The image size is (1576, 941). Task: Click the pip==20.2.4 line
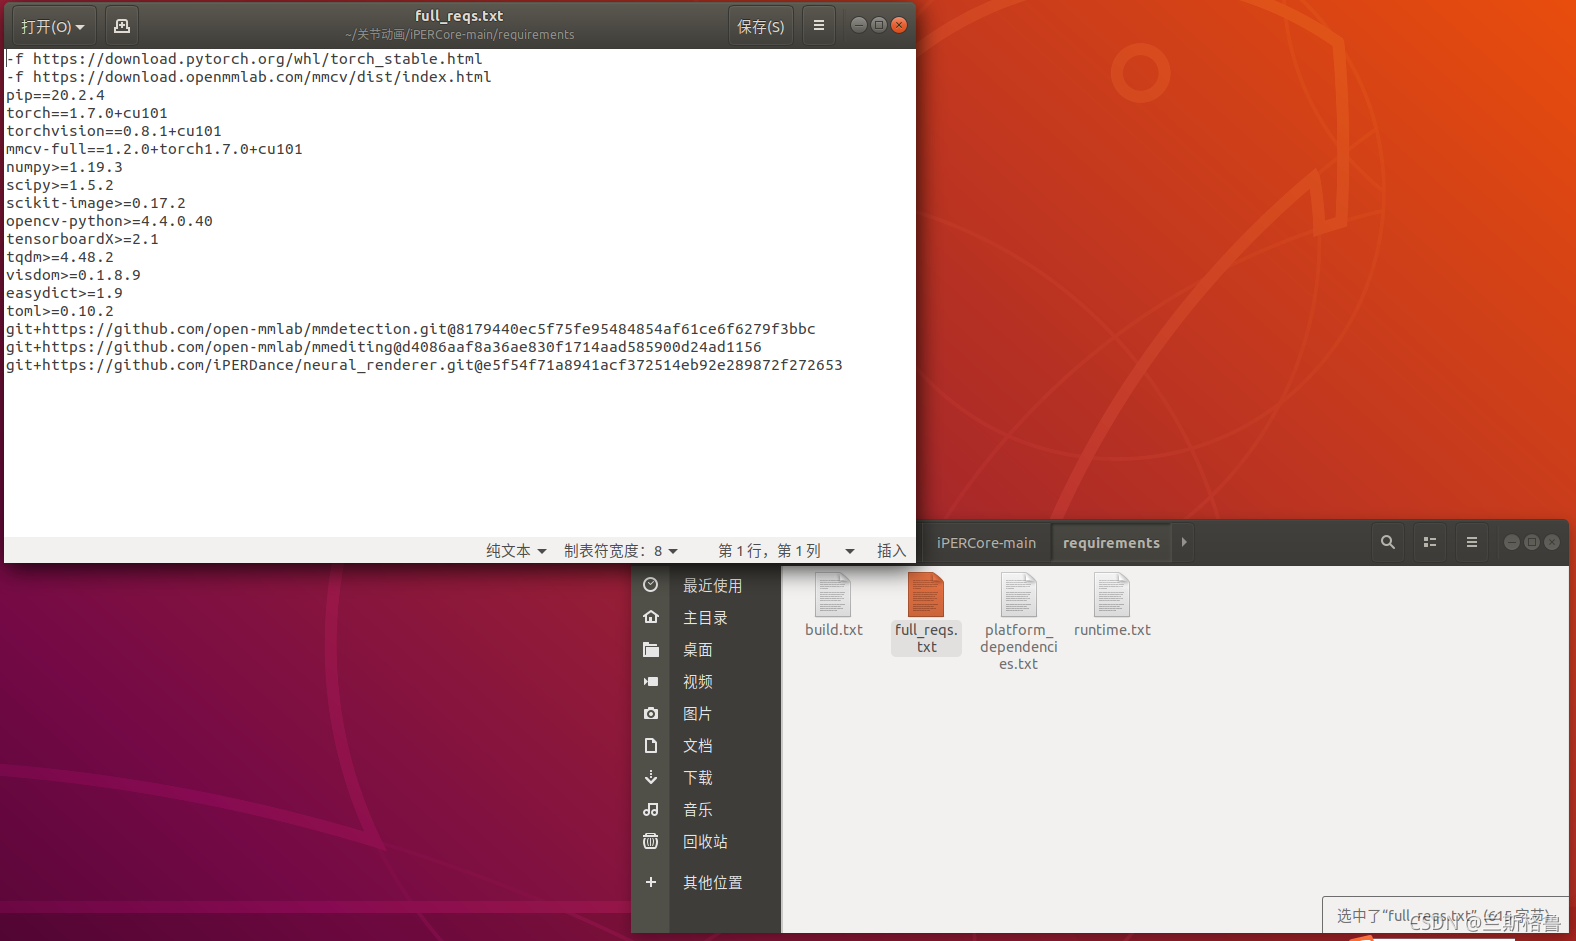pyautogui.click(x=55, y=95)
